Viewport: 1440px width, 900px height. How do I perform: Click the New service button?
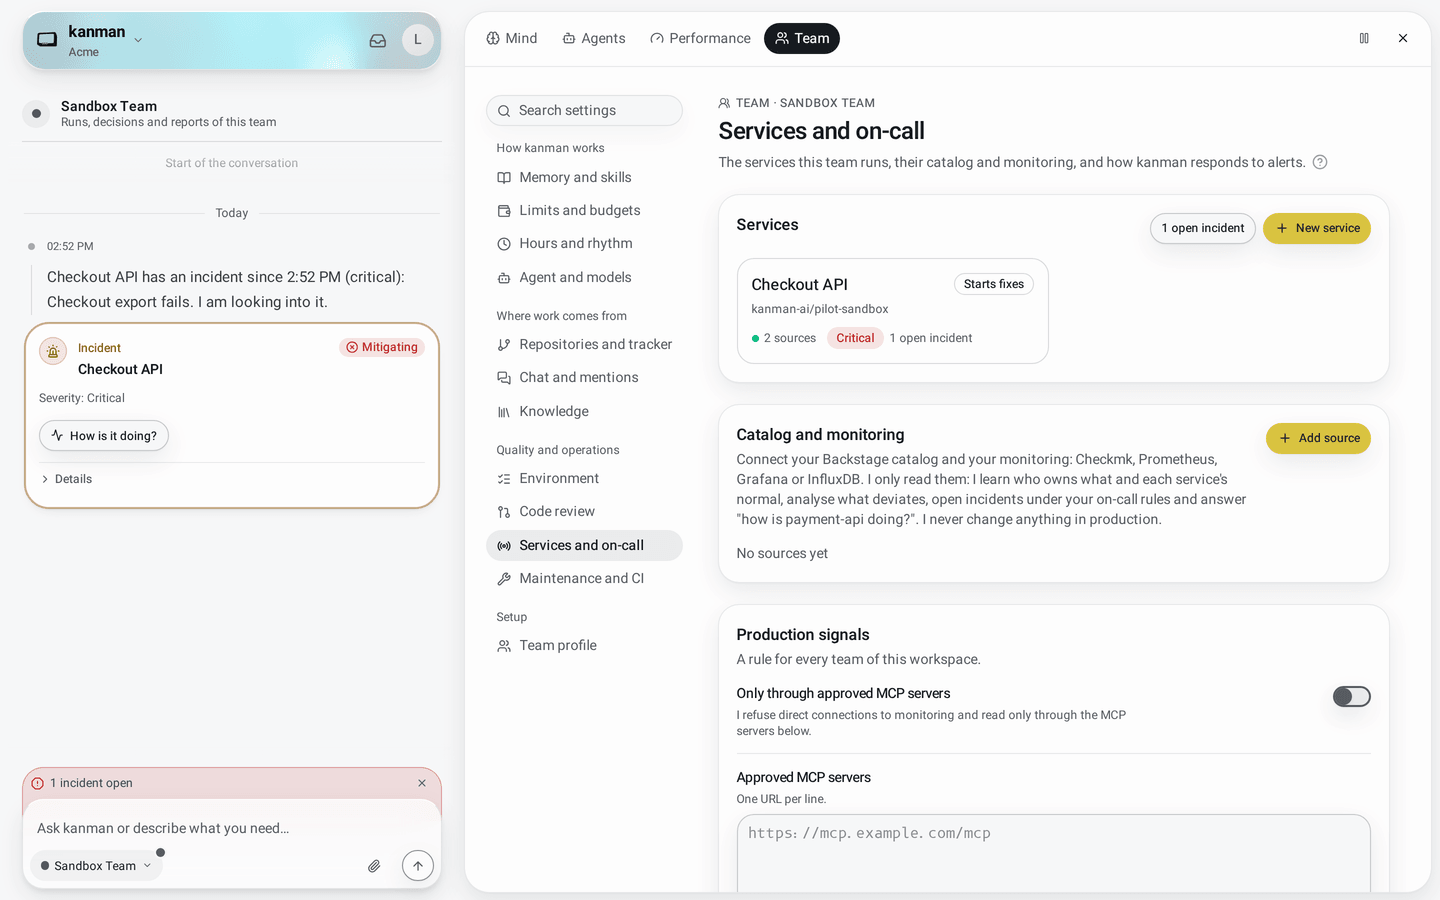click(1317, 228)
